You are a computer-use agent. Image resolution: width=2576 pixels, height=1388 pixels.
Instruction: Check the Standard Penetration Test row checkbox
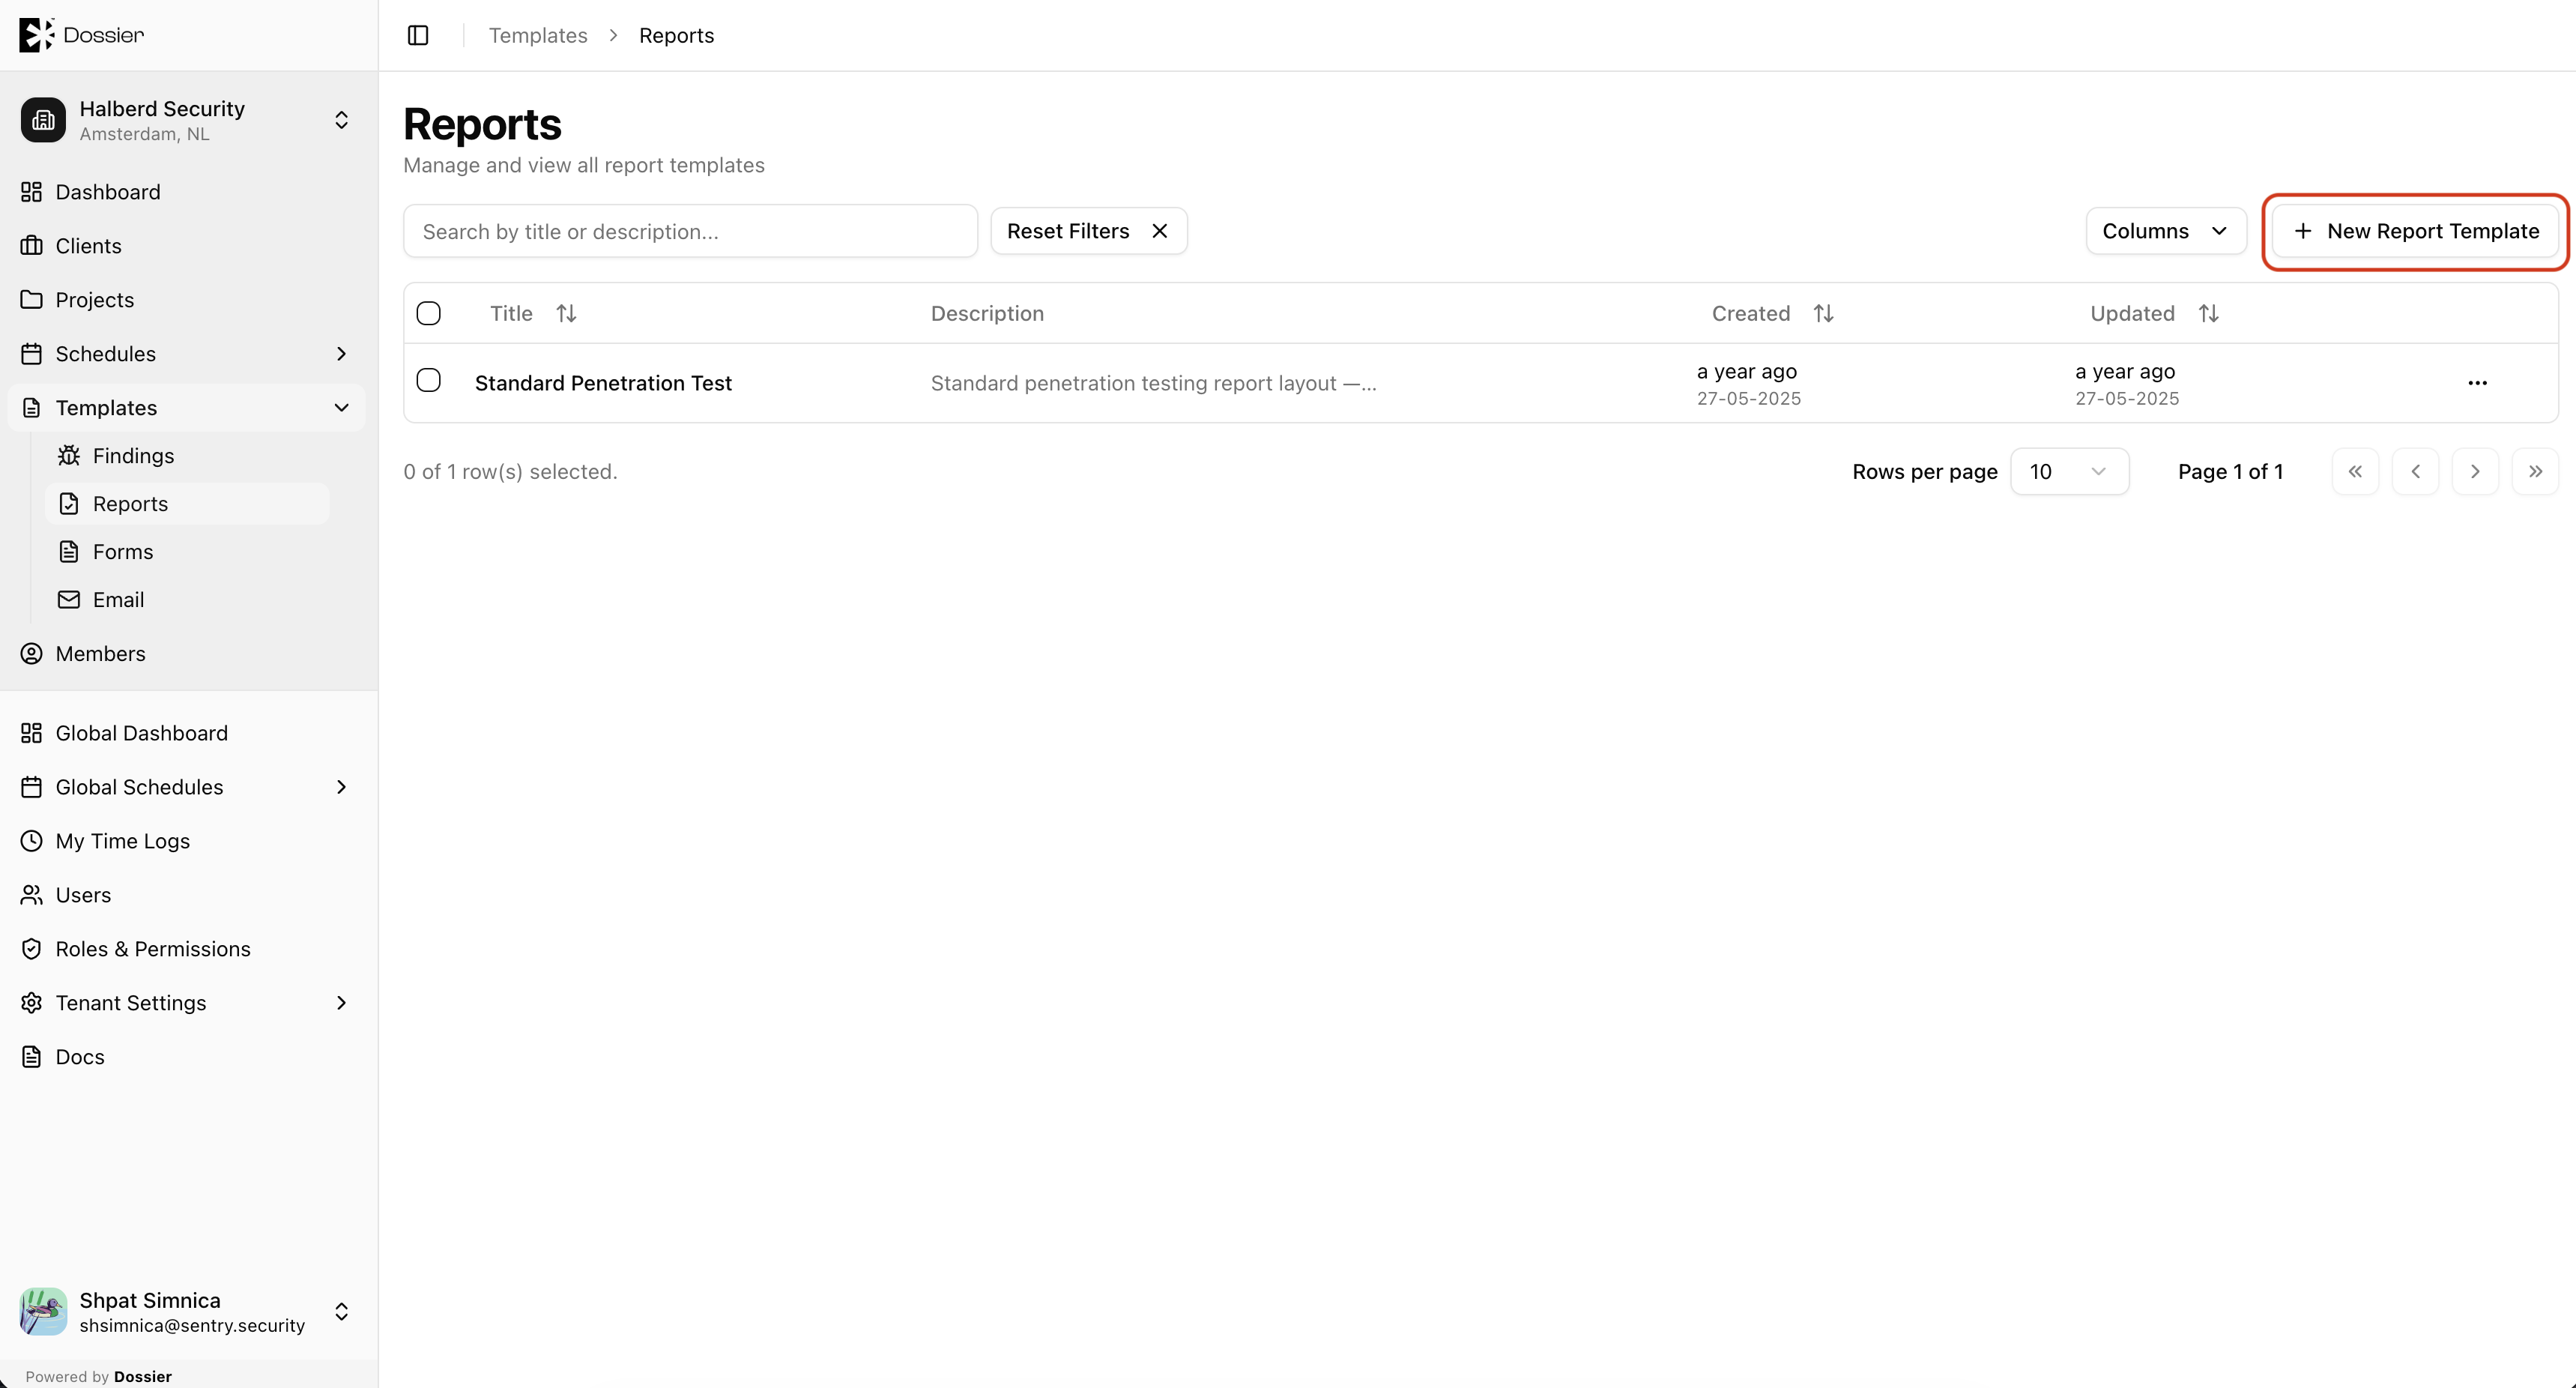click(x=428, y=380)
